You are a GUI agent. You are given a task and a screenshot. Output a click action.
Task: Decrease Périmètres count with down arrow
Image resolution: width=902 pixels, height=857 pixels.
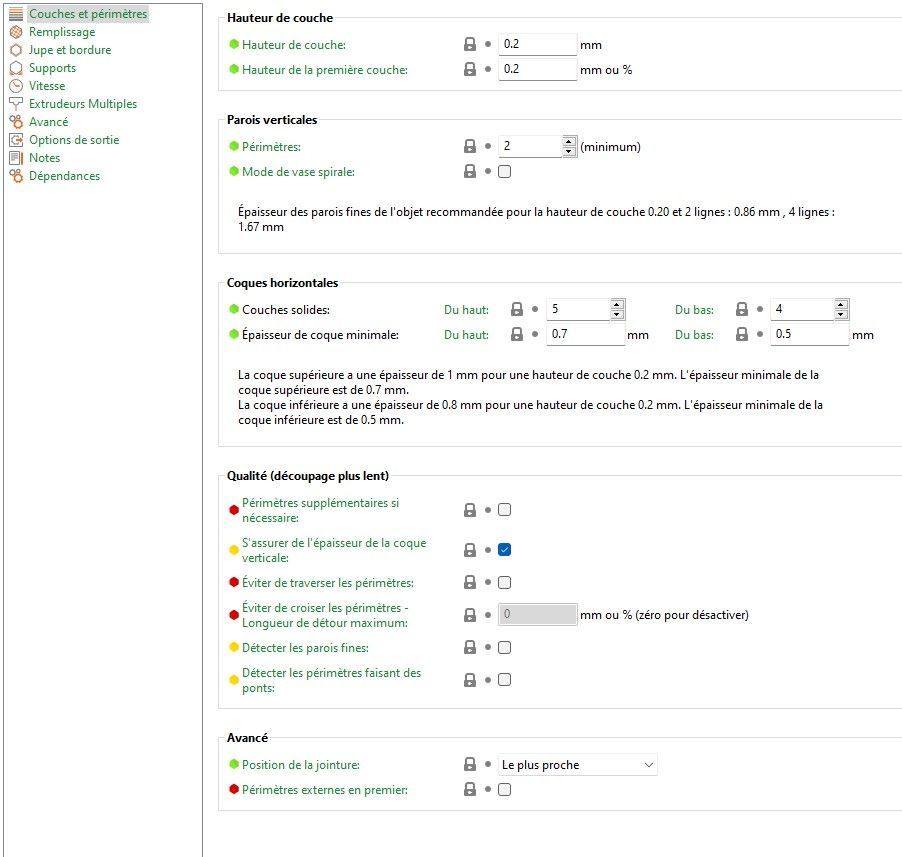tap(569, 151)
